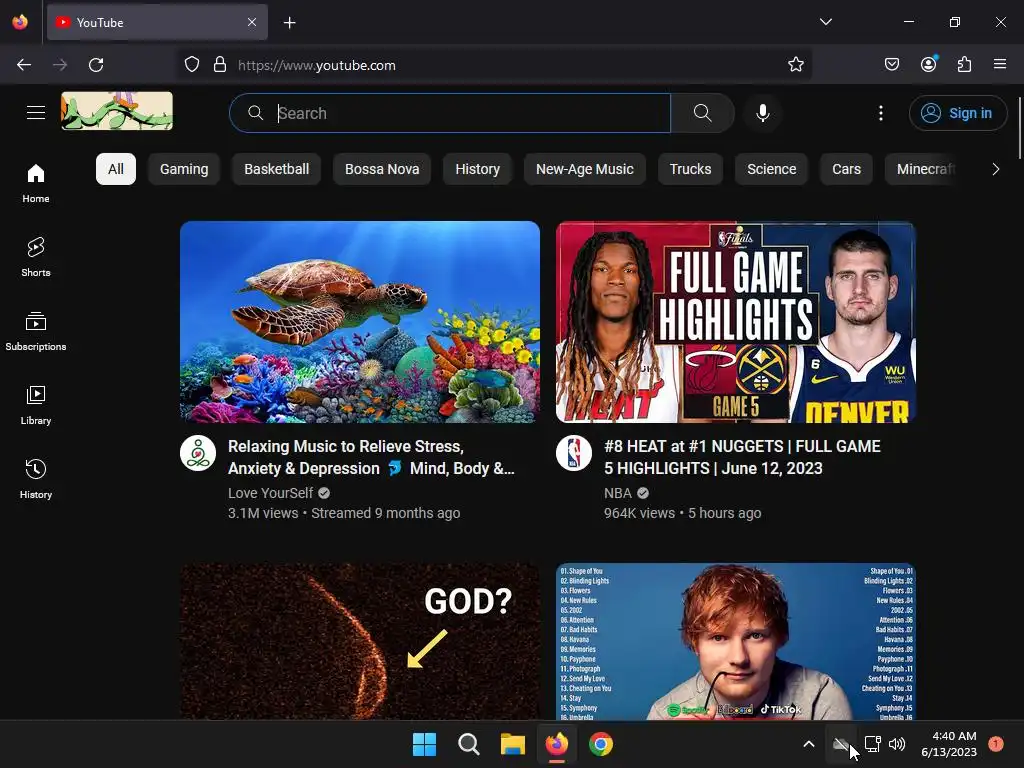Screen dimensions: 1024x768
Task: Open the Ed Sheeran playlist thumbnail
Action: [736, 641]
